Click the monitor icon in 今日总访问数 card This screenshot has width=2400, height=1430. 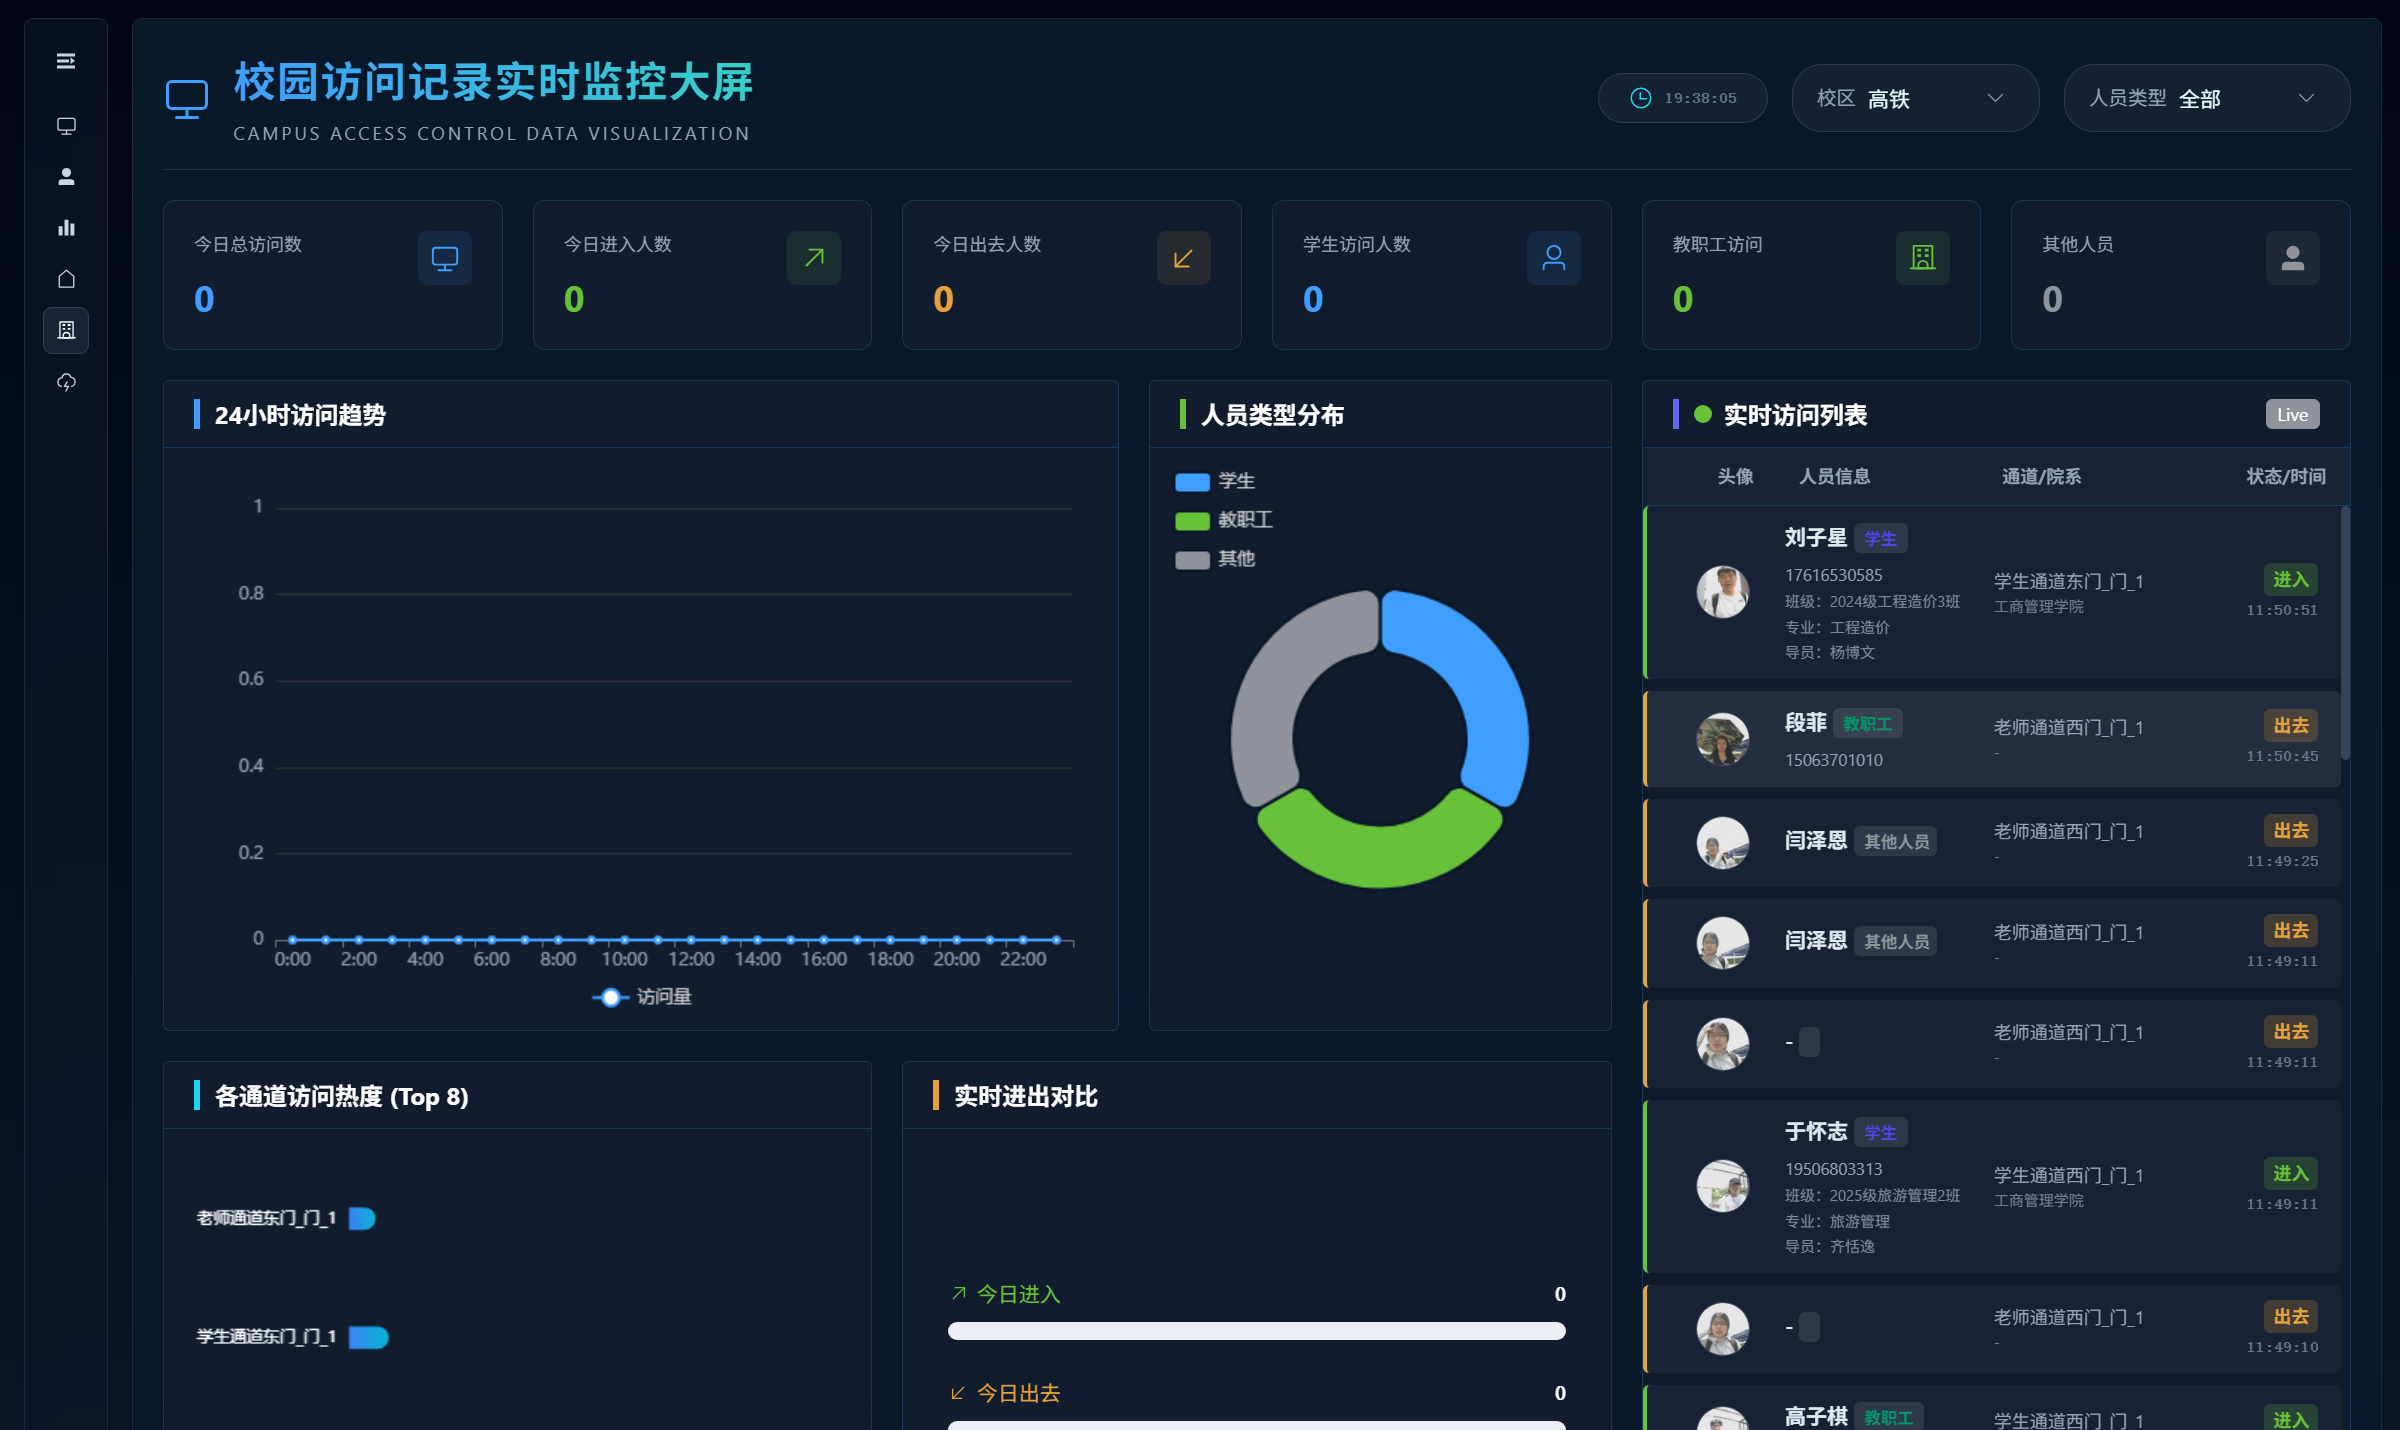pyautogui.click(x=445, y=258)
